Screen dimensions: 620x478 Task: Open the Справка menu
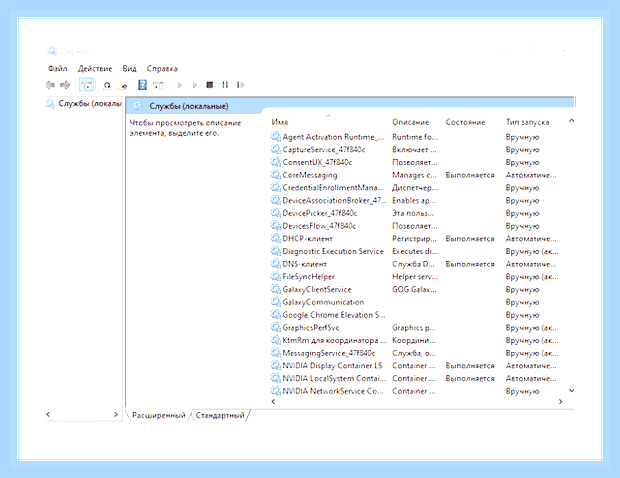pos(162,68)
